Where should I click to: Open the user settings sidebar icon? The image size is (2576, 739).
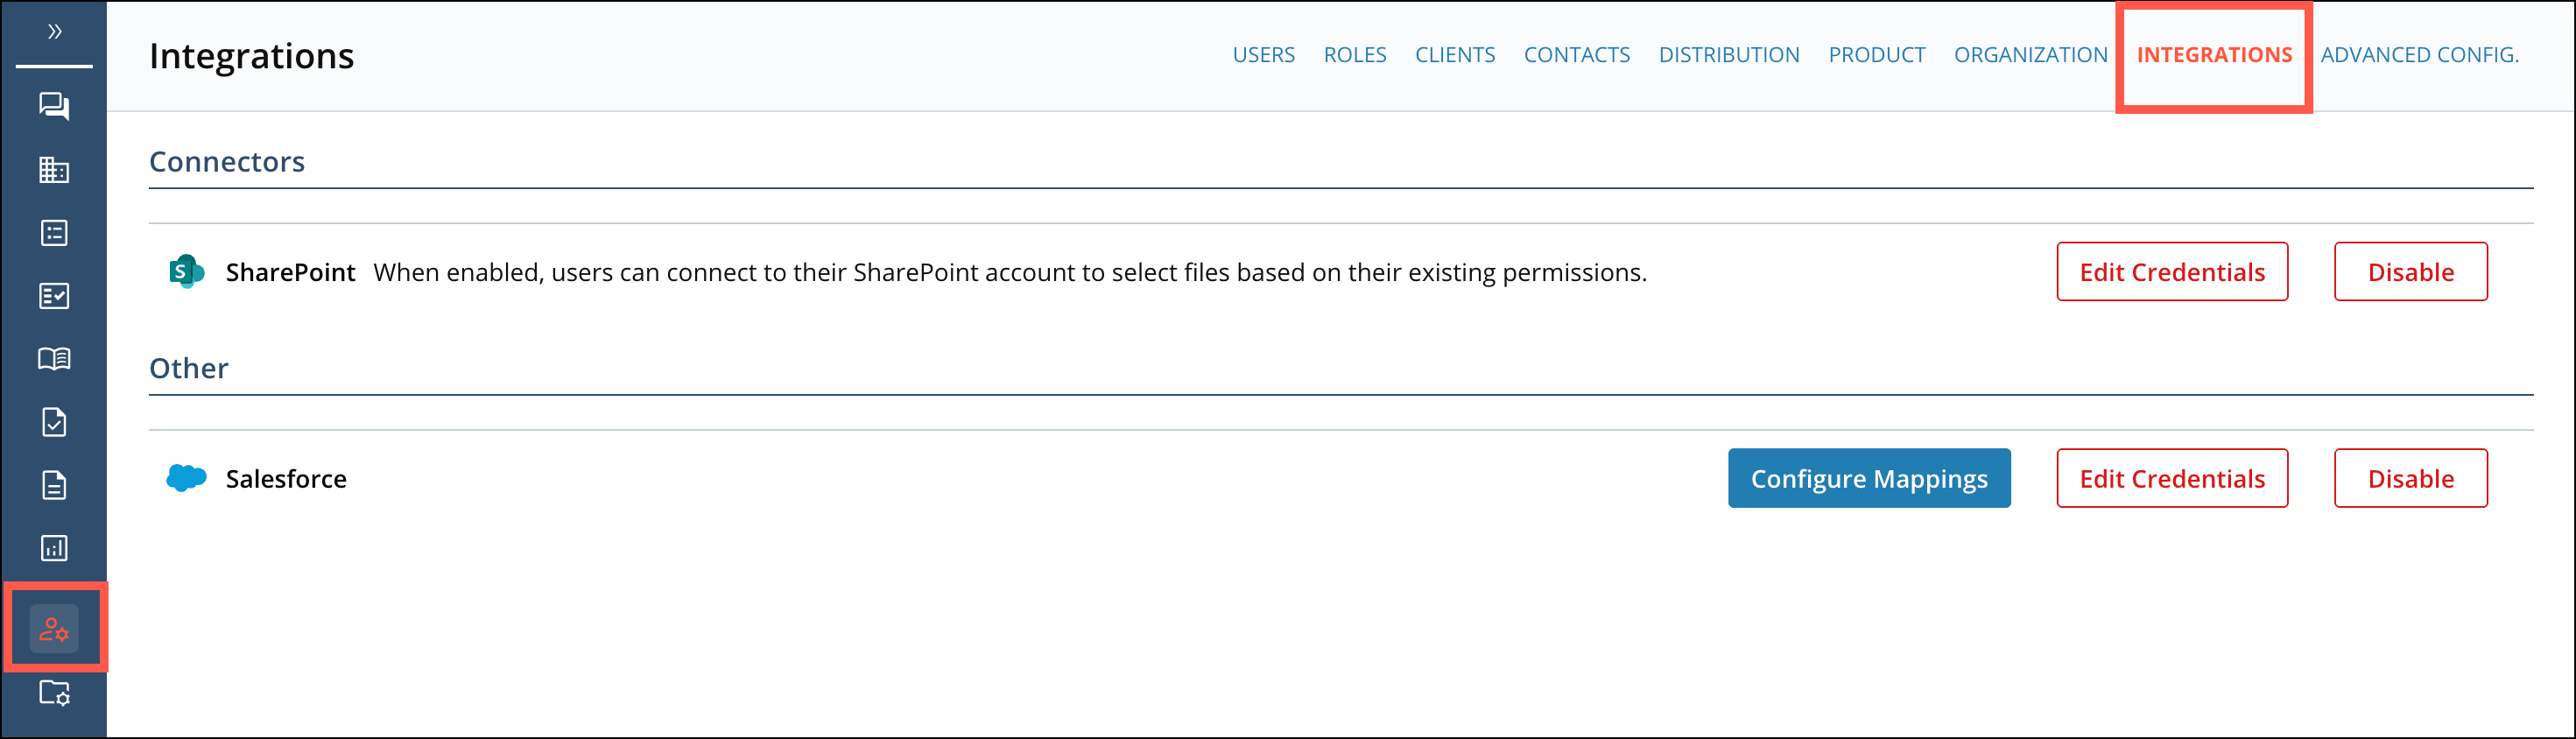tap(54, 629)
